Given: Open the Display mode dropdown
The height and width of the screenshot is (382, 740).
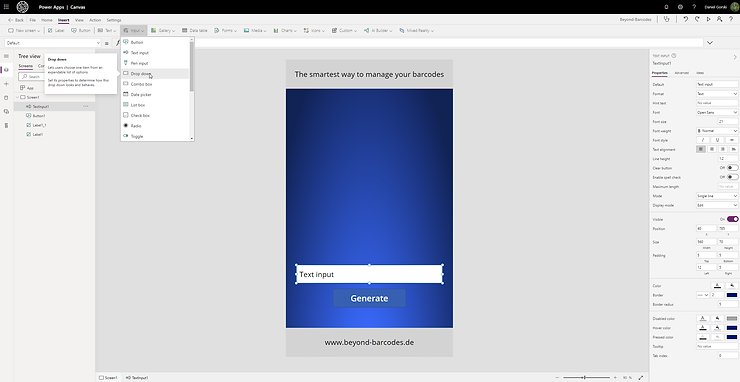Looking at the screenshot, I should click(x=717, y=205).
